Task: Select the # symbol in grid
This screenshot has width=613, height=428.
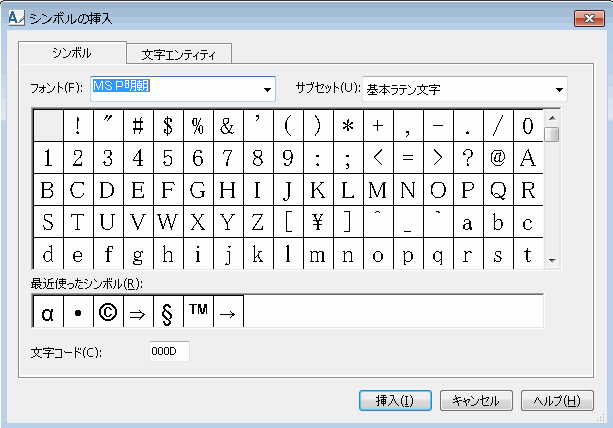Action: pyautogui.click(x=138, y=125)
